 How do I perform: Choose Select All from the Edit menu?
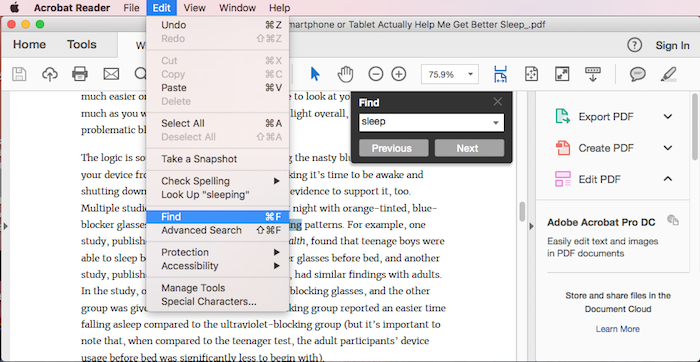pos(217,123)
